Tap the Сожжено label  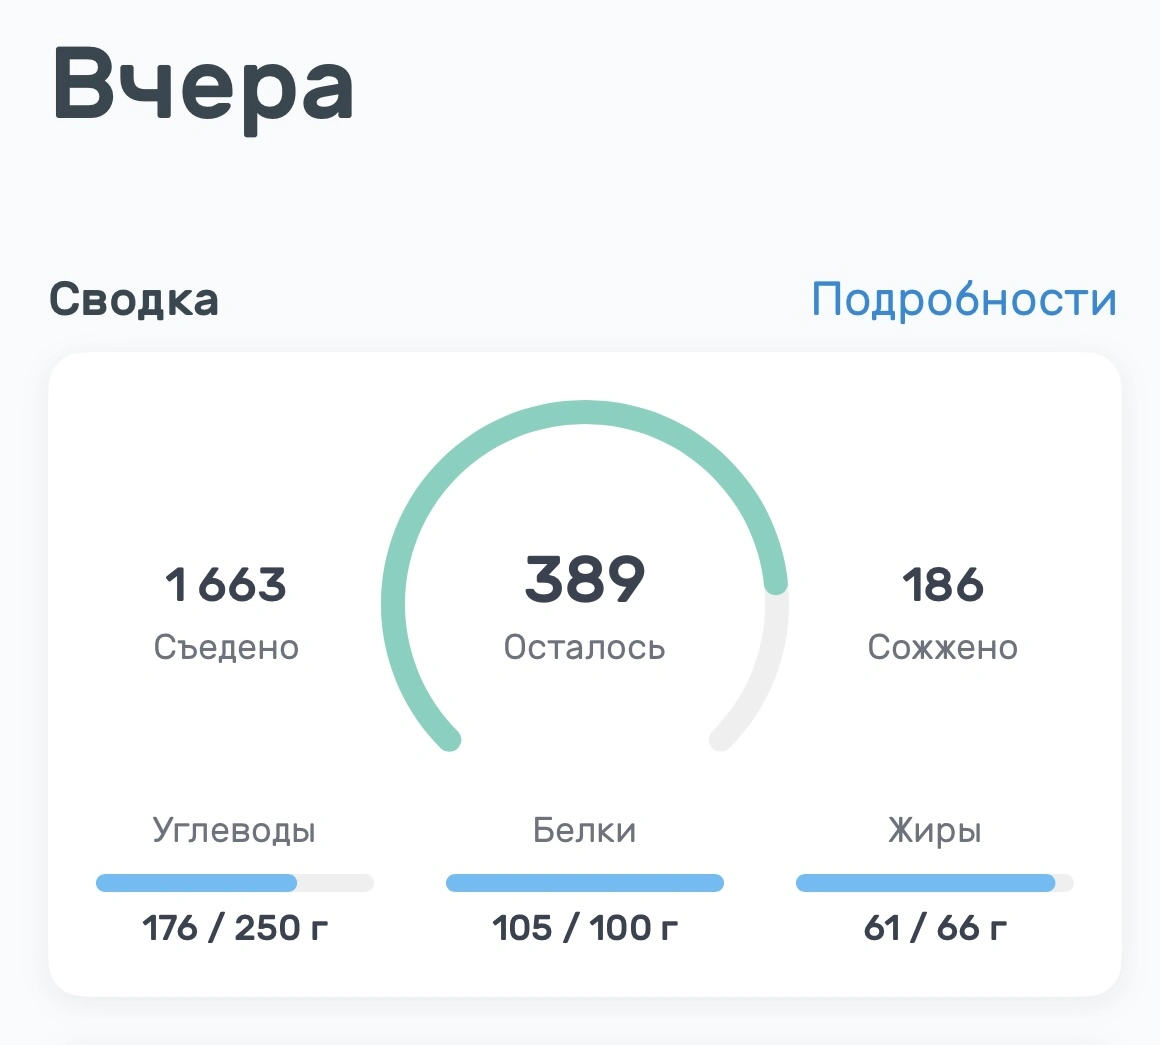[x=942, y=648]
